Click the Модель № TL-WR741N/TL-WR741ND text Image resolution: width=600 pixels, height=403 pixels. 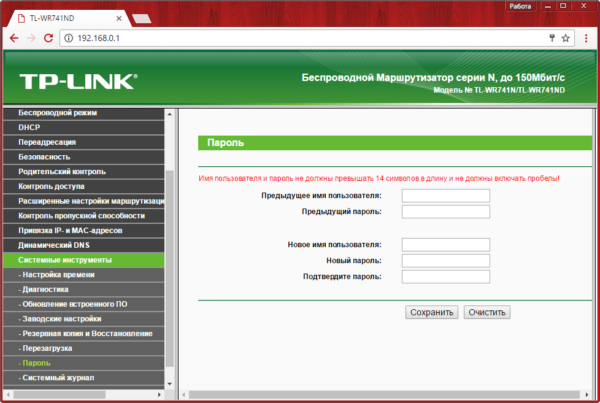(x=499, y=90)
